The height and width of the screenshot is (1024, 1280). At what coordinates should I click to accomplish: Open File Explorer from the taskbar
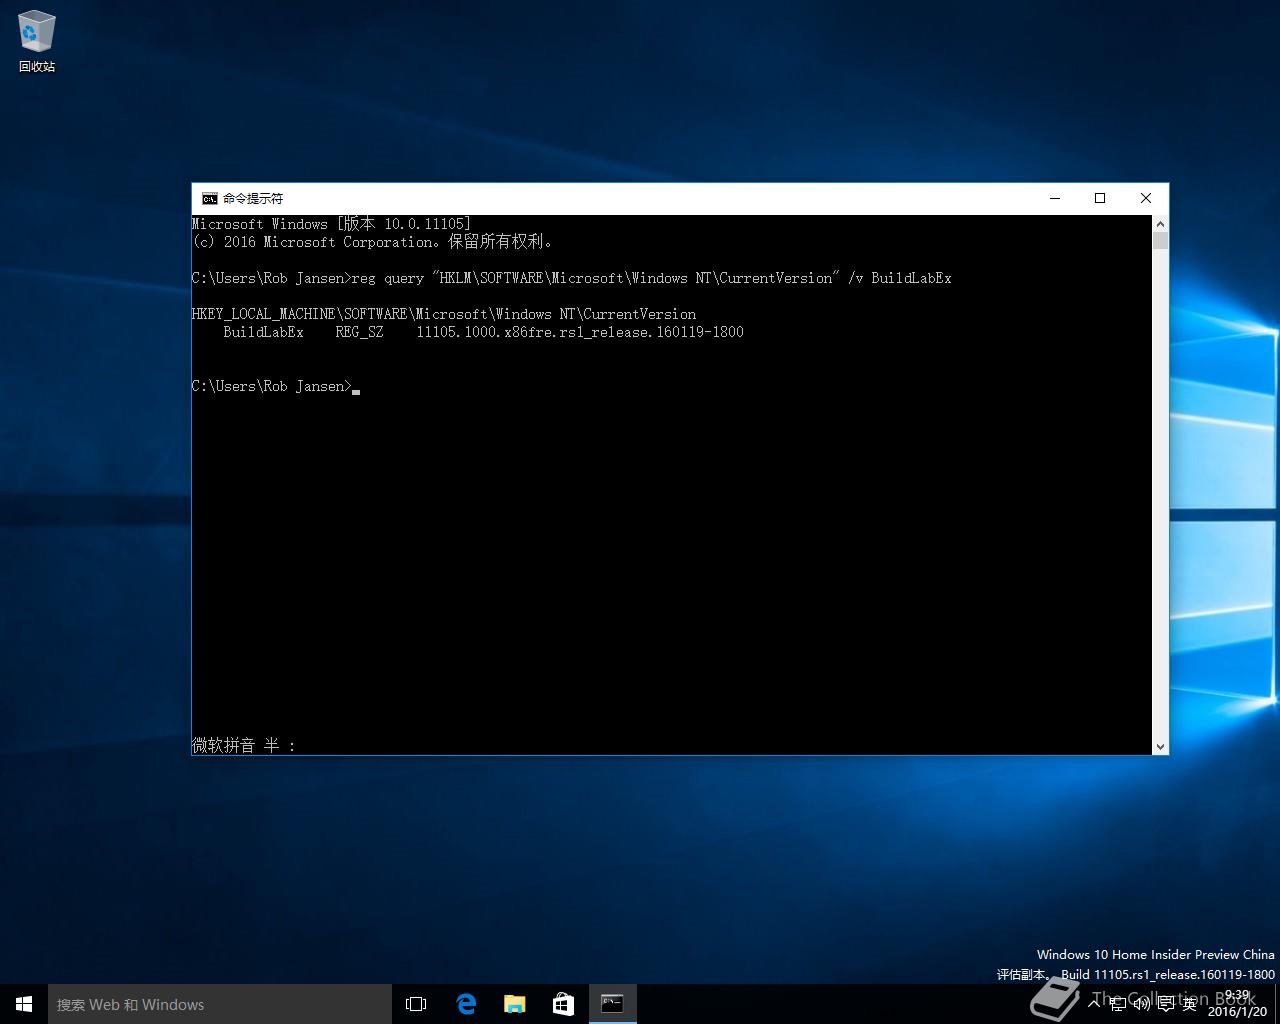(x=514, y=1004)
